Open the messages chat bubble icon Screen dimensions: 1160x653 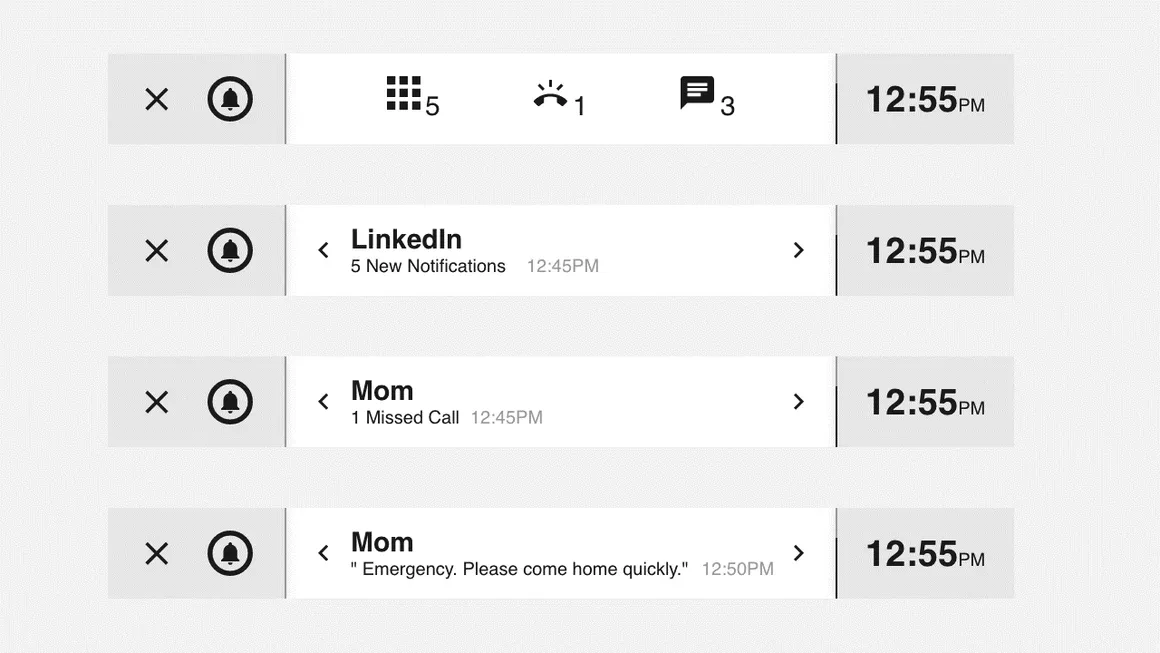697,93
